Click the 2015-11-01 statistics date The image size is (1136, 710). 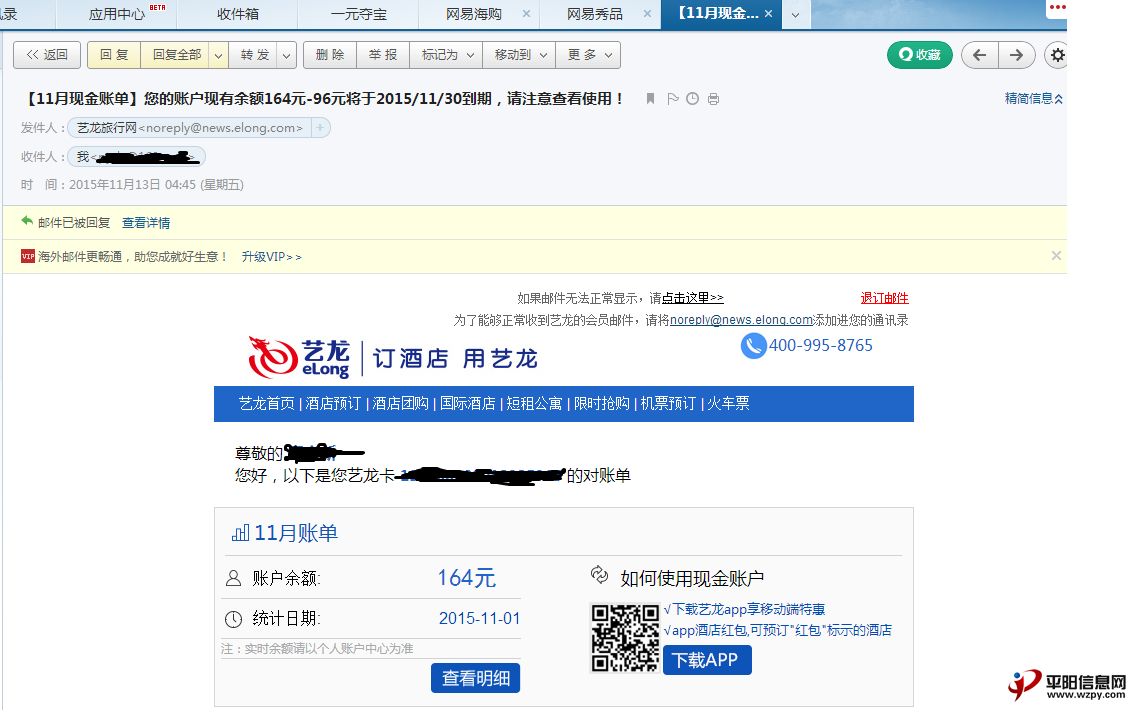coord(480,618)
